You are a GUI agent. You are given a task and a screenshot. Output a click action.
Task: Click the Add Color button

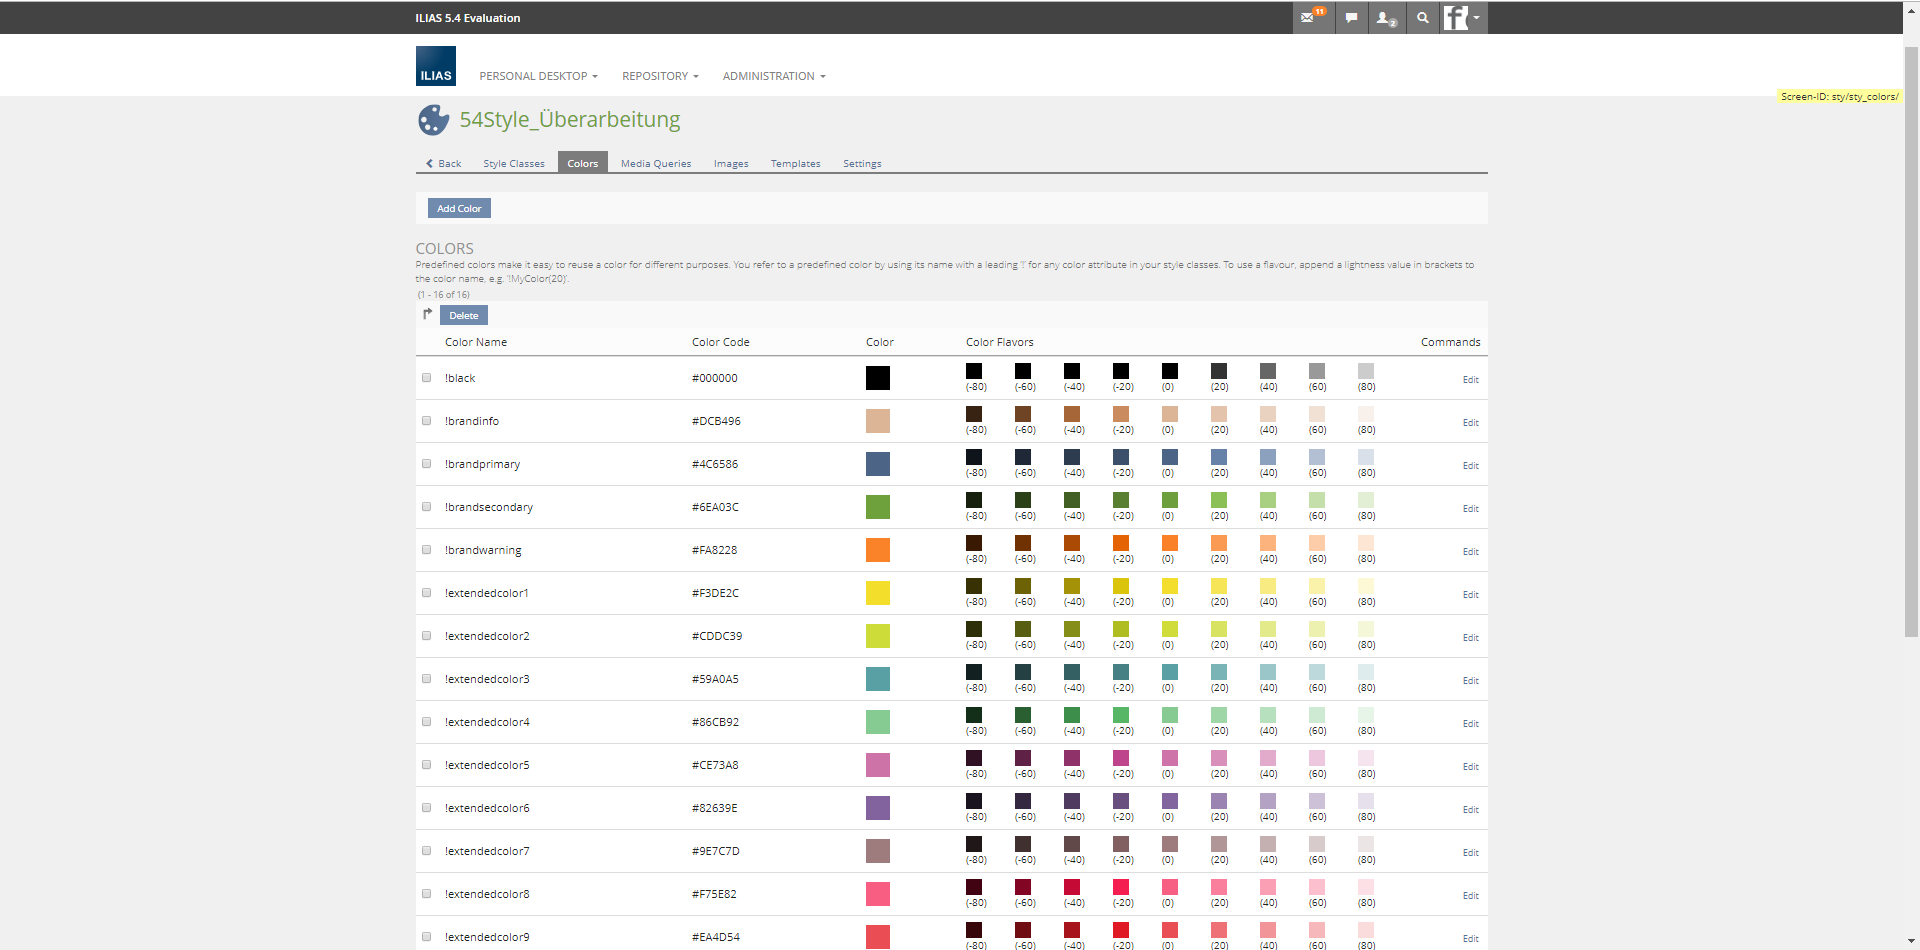[x=459, y=208]
